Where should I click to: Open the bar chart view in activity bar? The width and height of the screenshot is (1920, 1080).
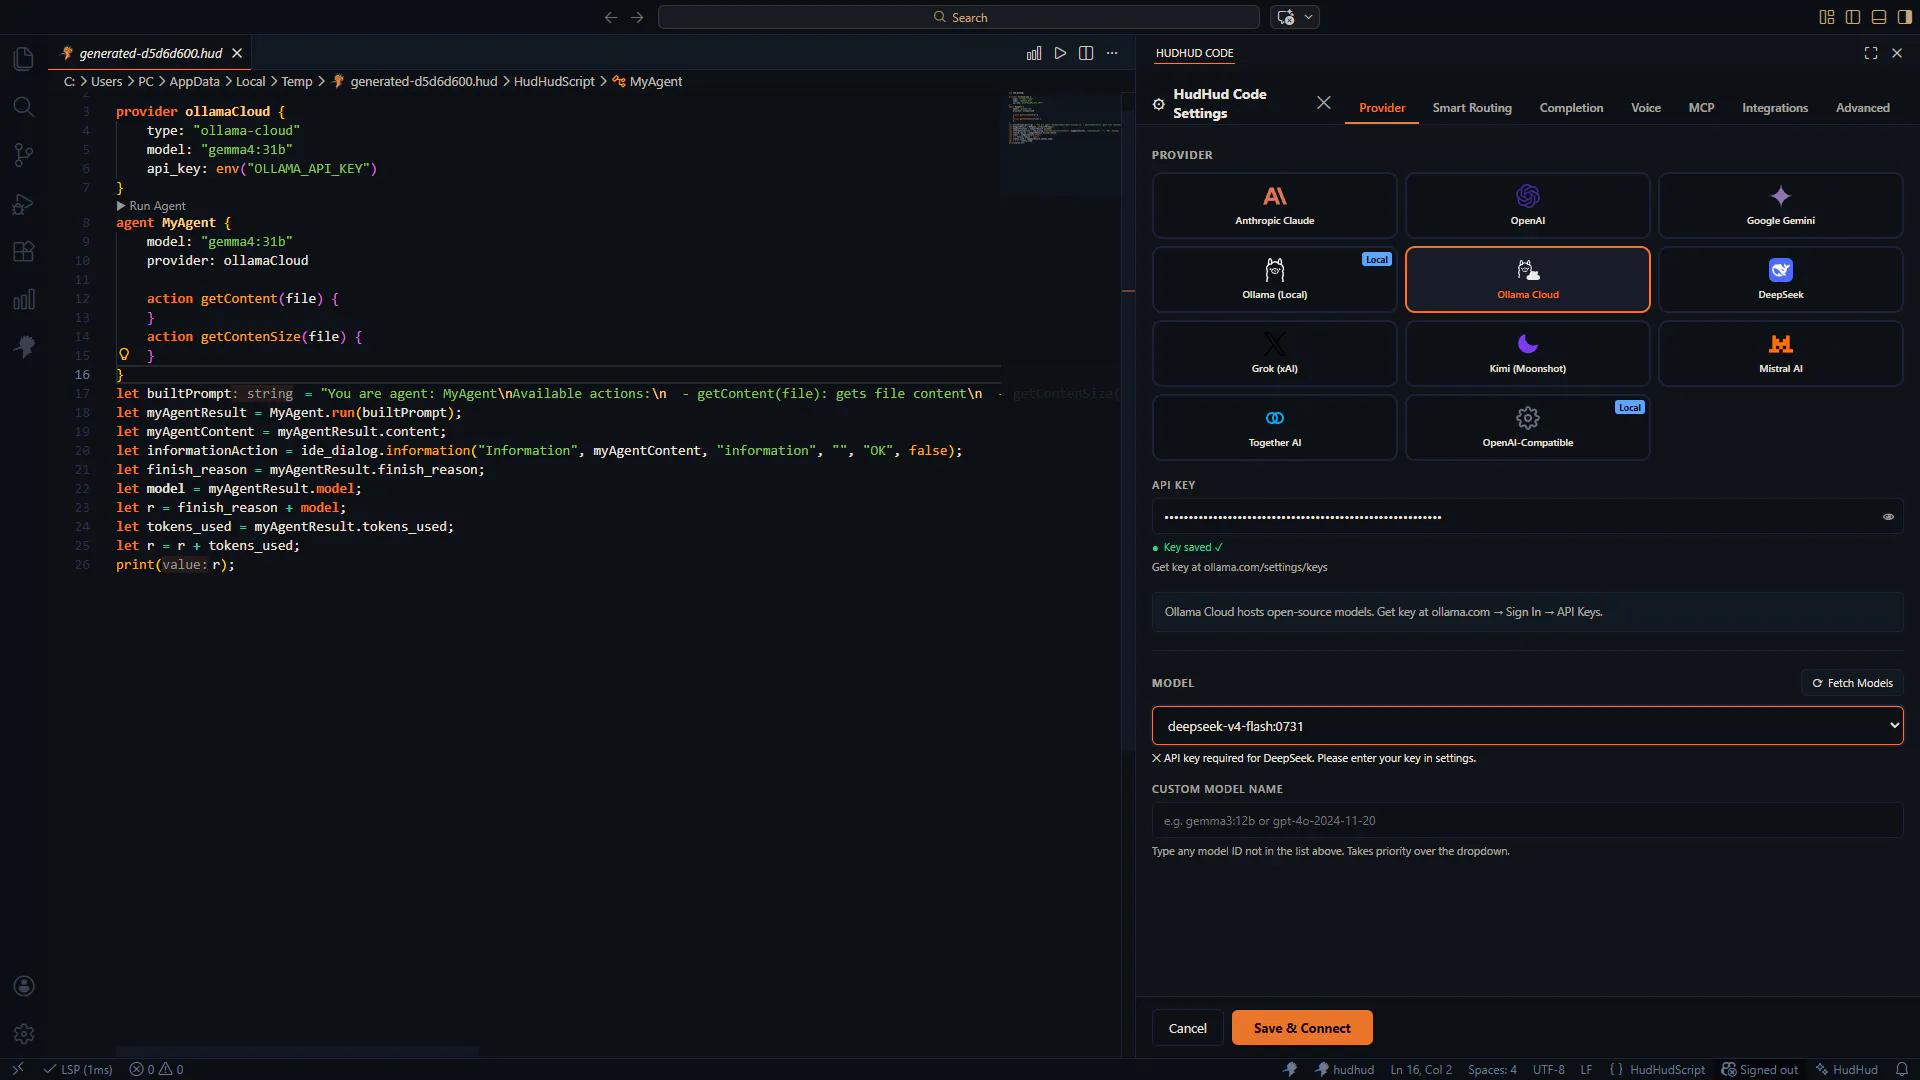point(24,300)
